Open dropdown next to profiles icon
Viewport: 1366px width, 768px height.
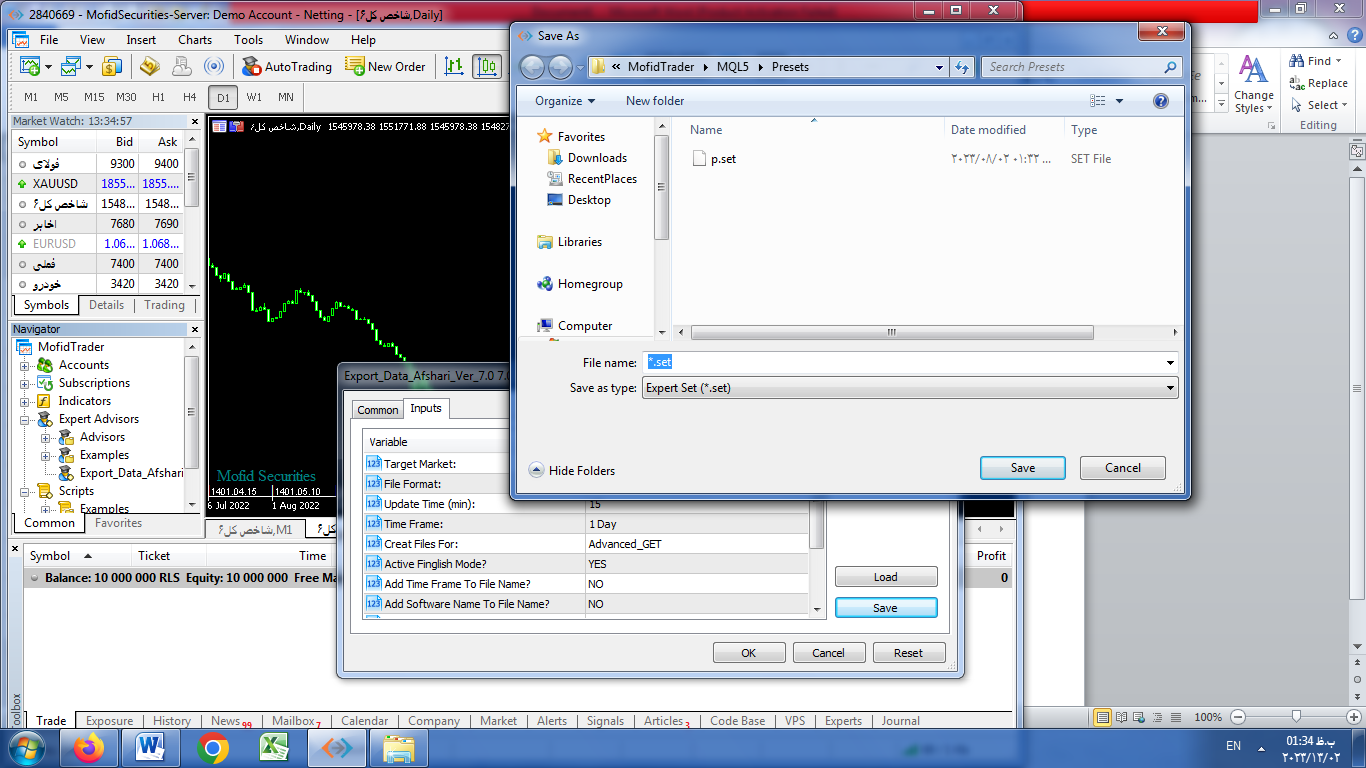point(89,66)
